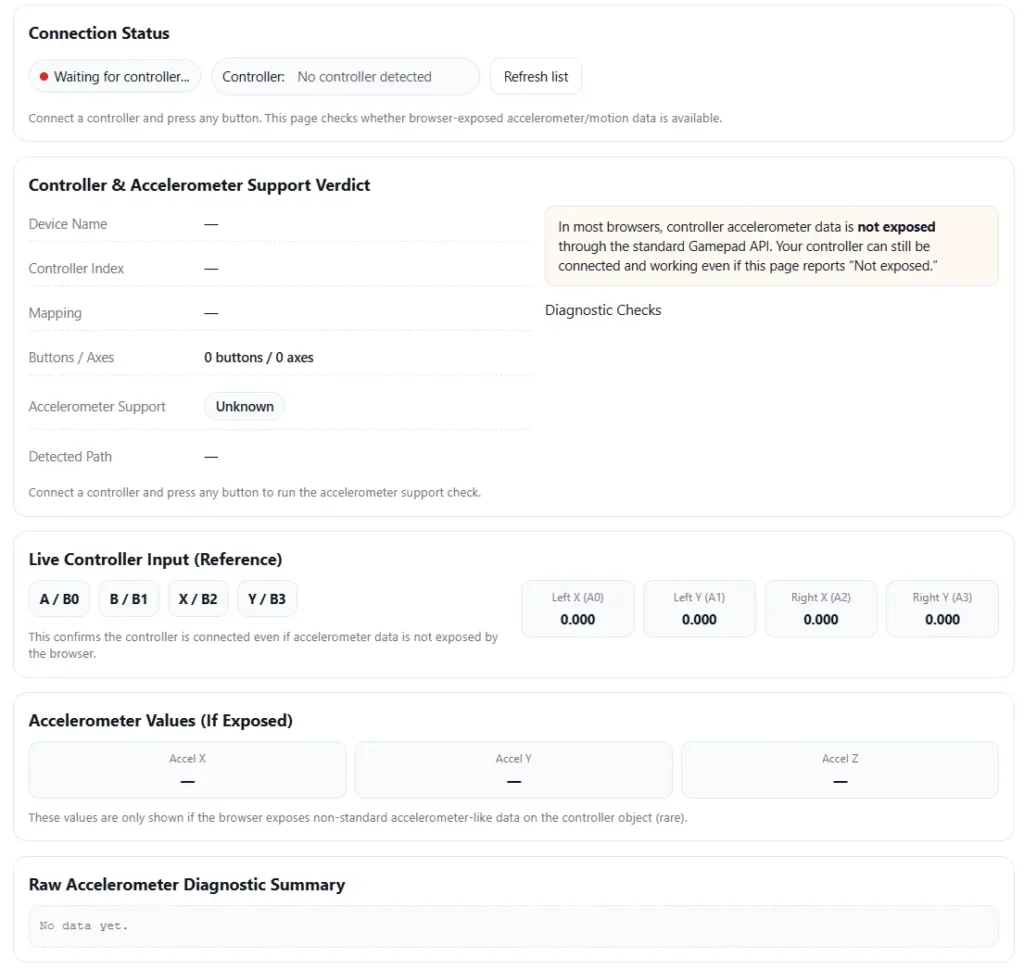The image size is (1024, 970).
Task: Click the Unknown accelerometer support badge
Action: click(x=244, y=407)
